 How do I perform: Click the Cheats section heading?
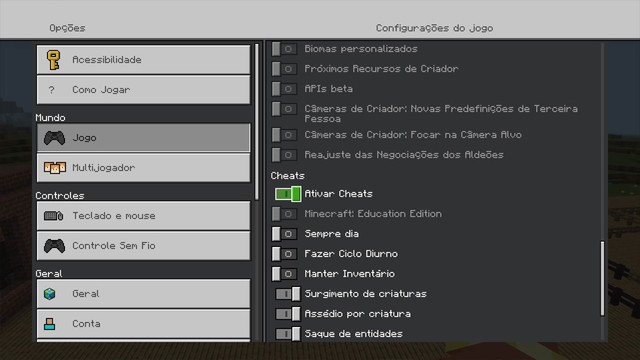pos(287,176)
